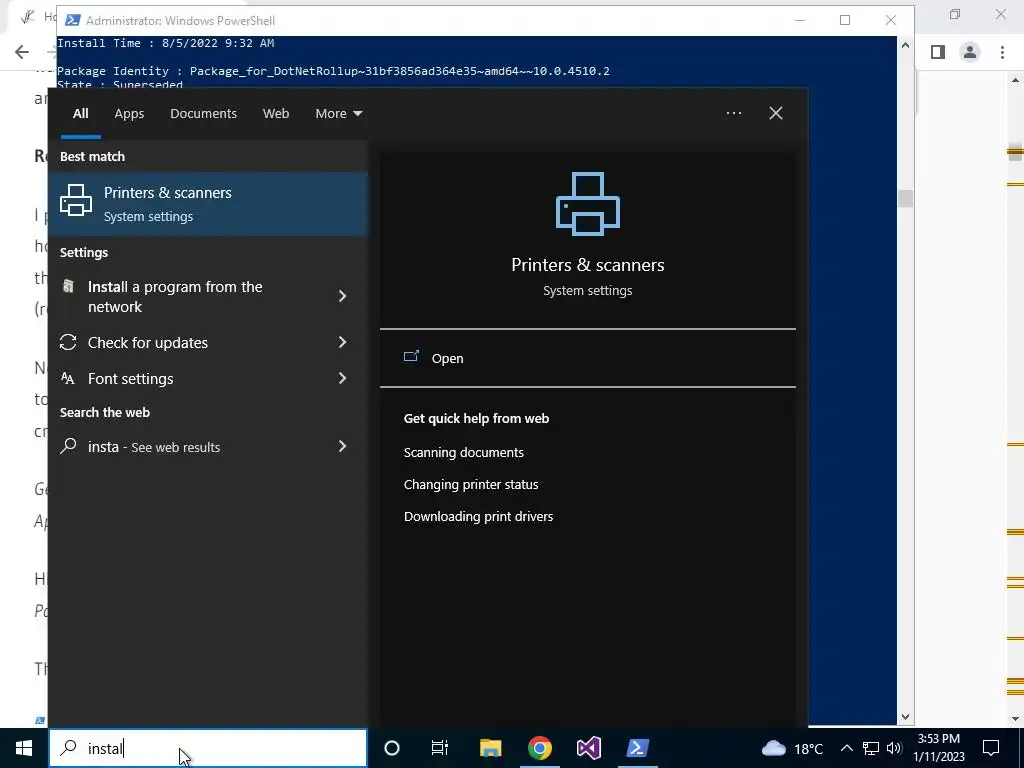Open the search options ellipsis menu
The image size is (1024, 768).
[x=733, y=113]
